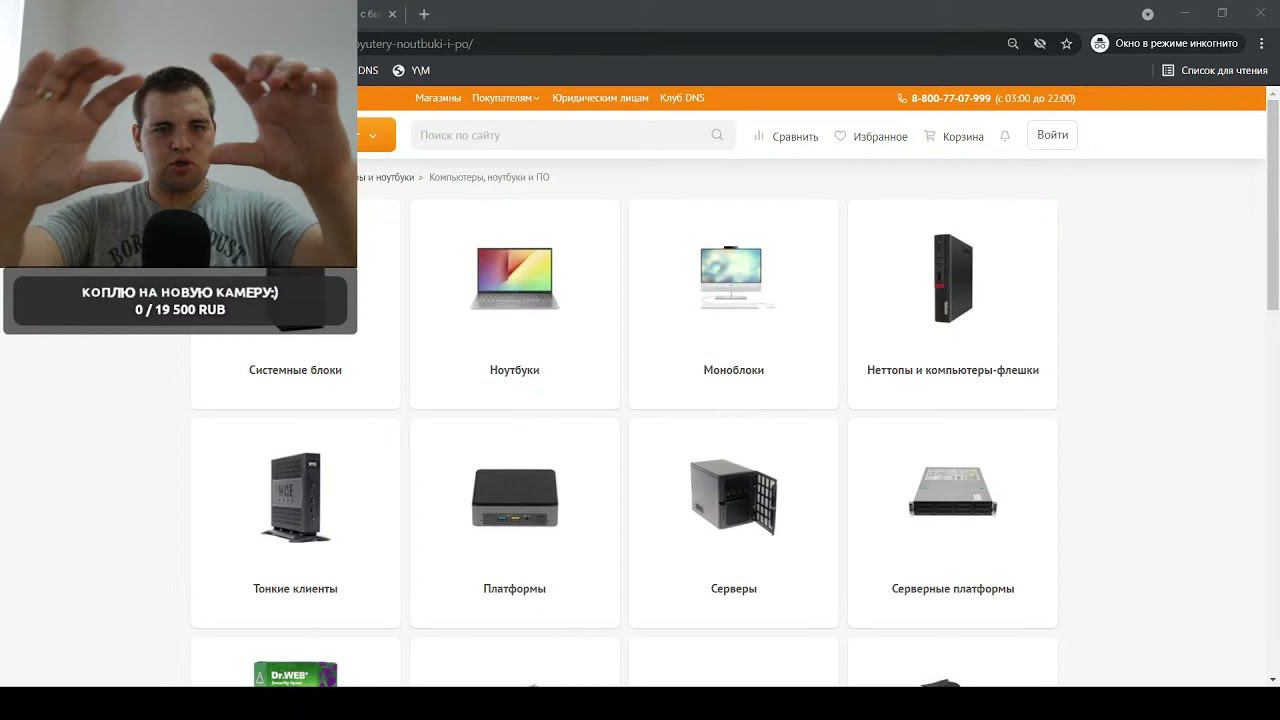
Task: Open the Системные блоки category
Action: click(295, 370)
